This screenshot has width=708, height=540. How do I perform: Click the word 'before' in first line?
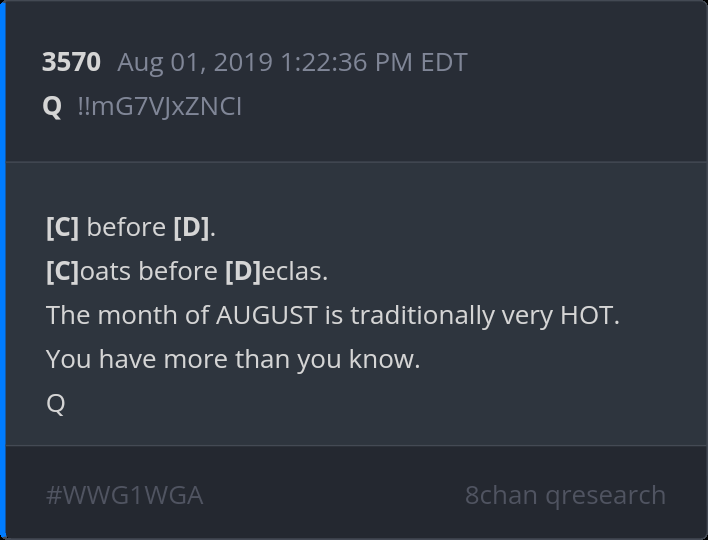tap(126, 227)
